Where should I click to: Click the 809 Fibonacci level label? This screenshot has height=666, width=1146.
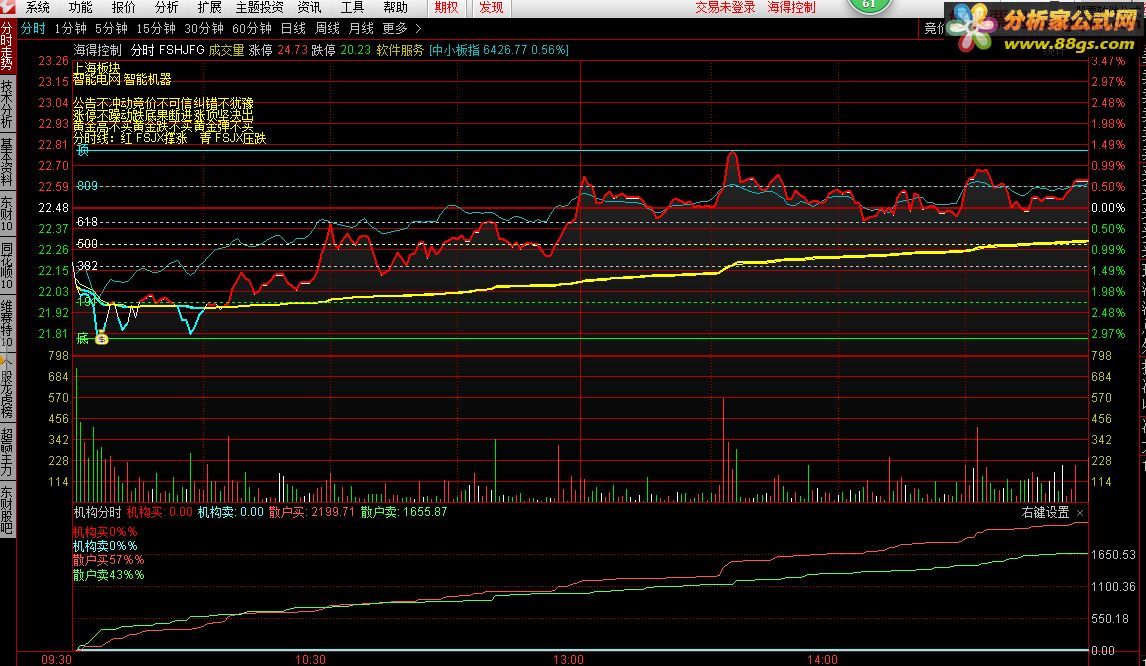point(87,186)
